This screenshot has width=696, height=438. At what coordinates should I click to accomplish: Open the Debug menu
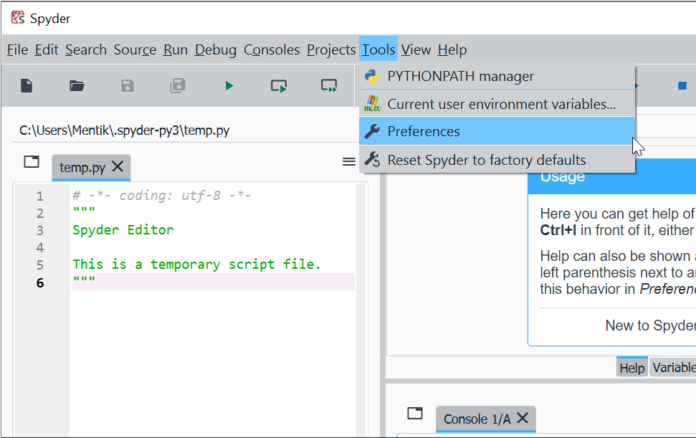pyautogui.click(x=215, y=49)
